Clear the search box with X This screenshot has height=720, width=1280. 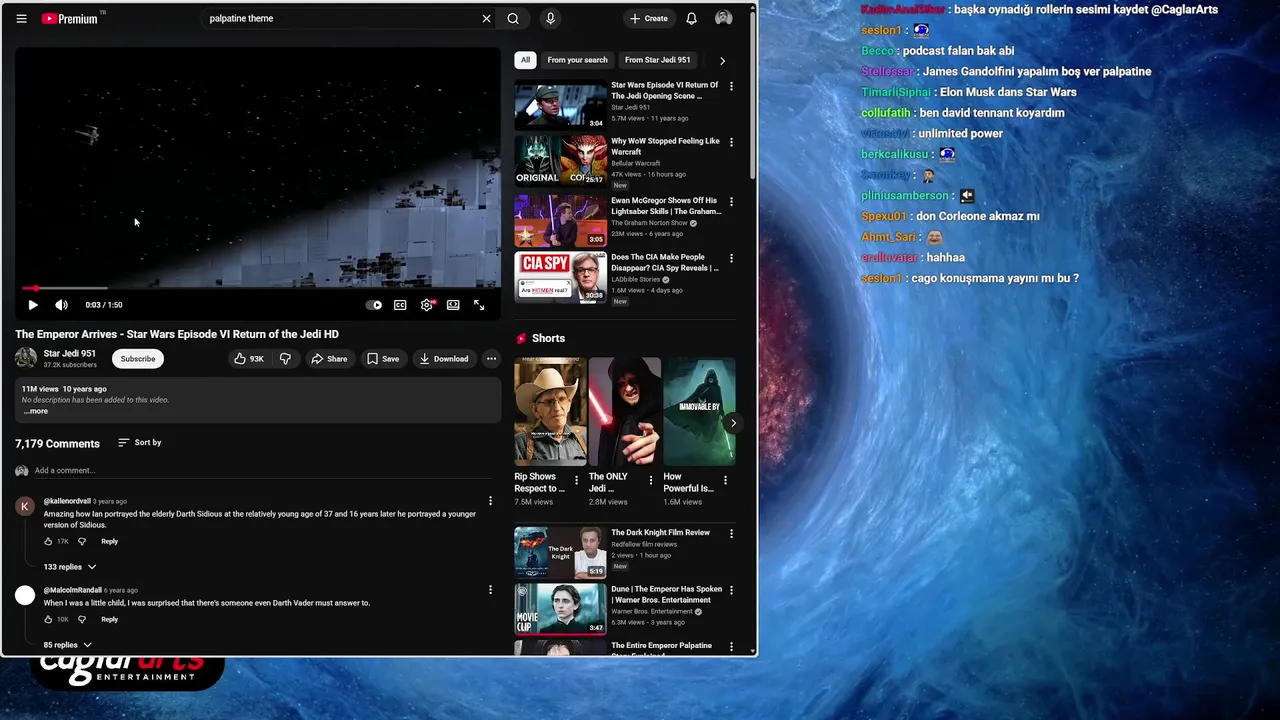(x=486, y=18)
